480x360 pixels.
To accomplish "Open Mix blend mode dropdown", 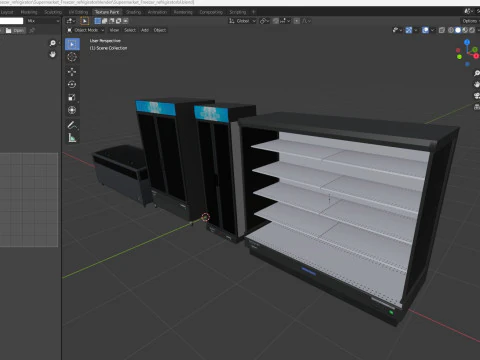I will [43, 21].
